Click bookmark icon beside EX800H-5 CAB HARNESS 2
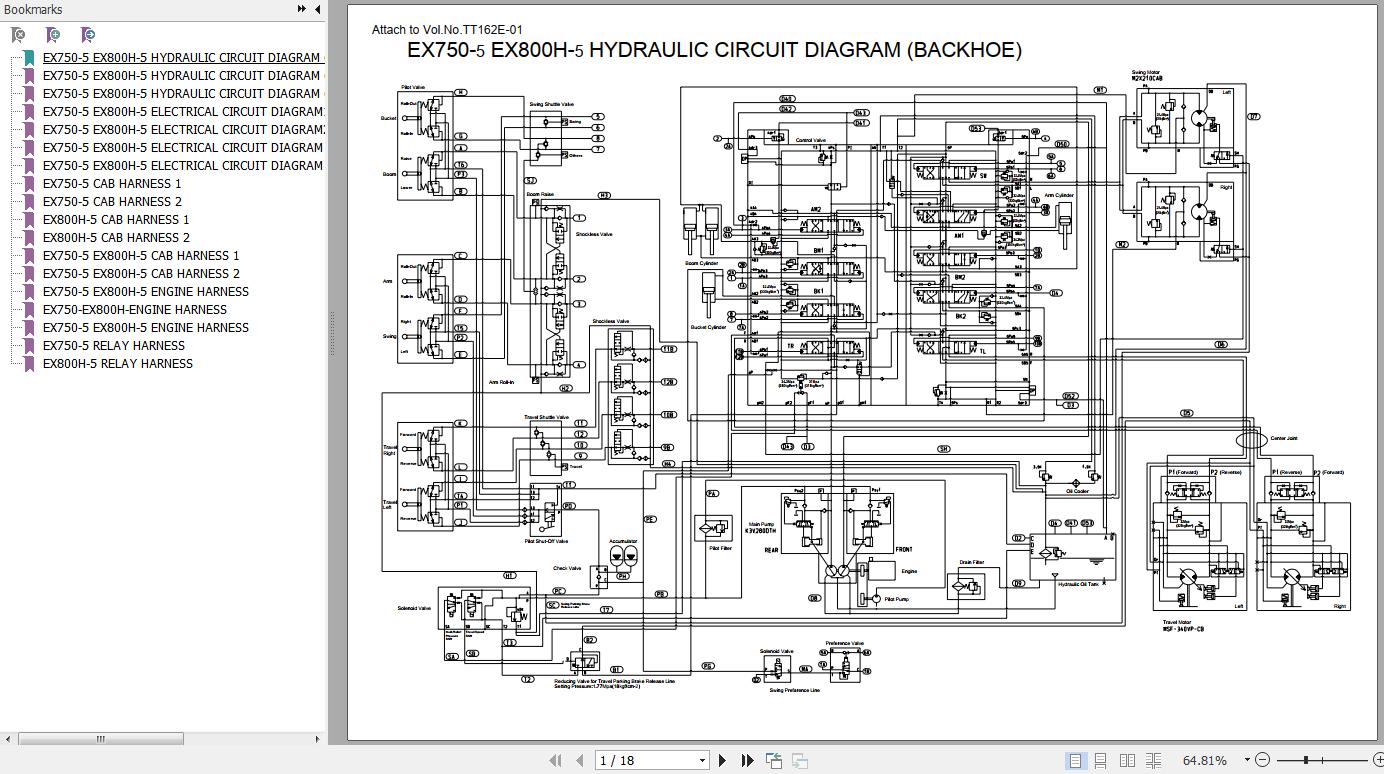This screenshot has height=774, width=1384. point(29,238)
